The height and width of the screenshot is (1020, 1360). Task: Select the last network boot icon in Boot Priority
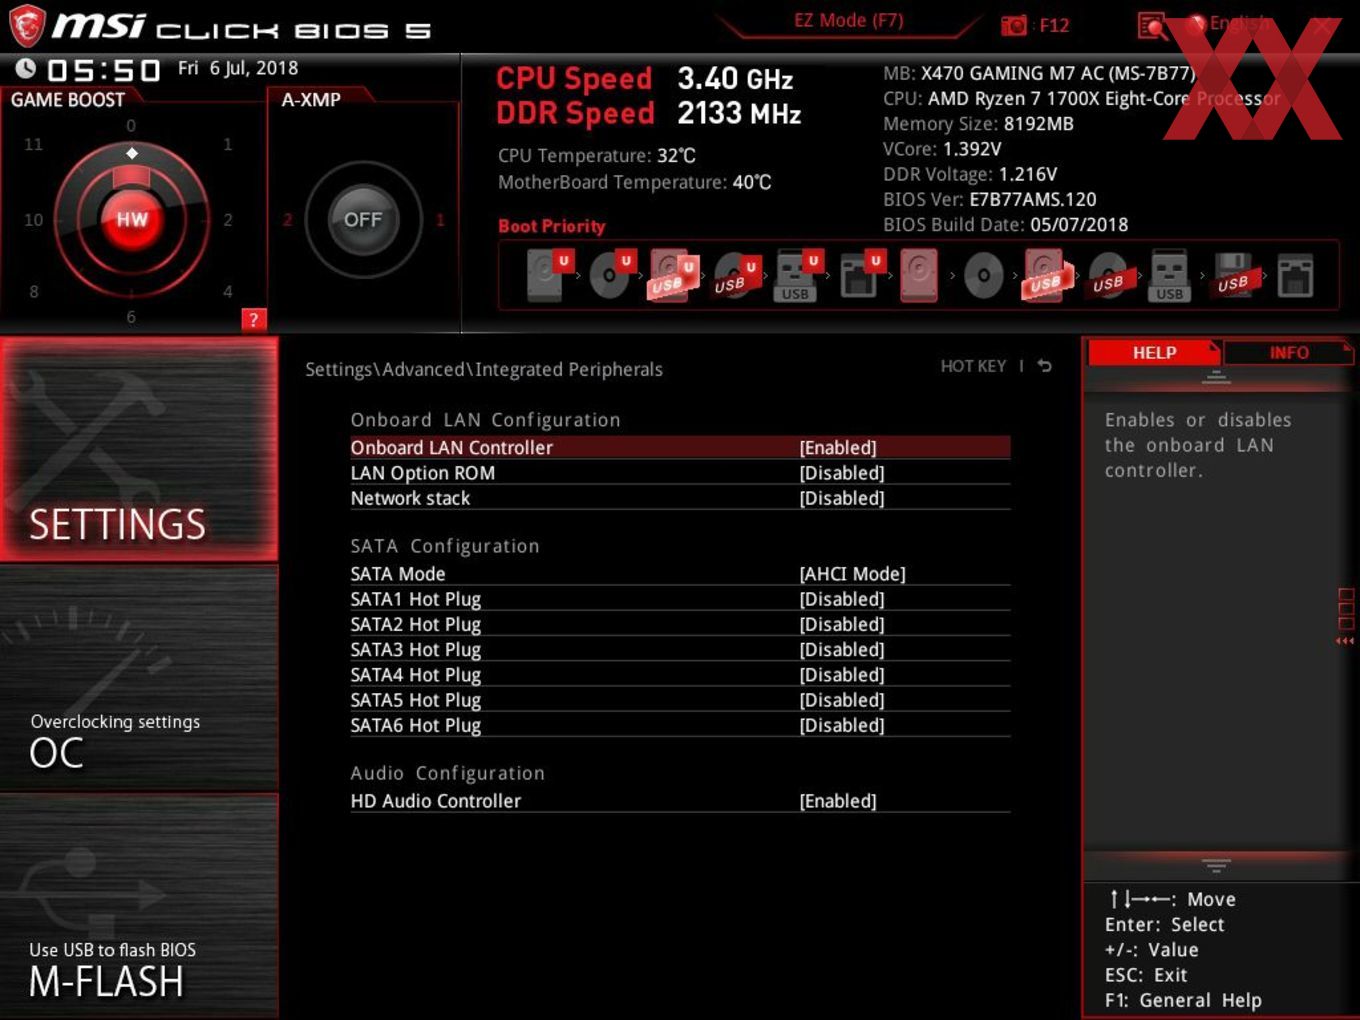[1294, 276]
